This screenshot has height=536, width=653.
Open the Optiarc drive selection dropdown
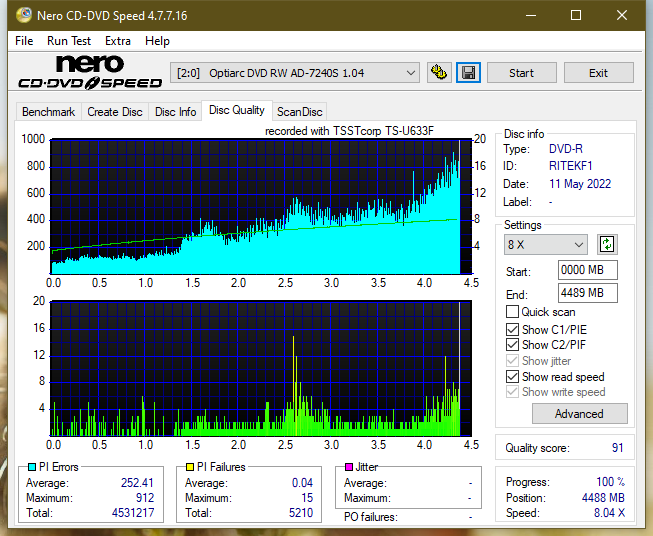[x=295, y=73]
